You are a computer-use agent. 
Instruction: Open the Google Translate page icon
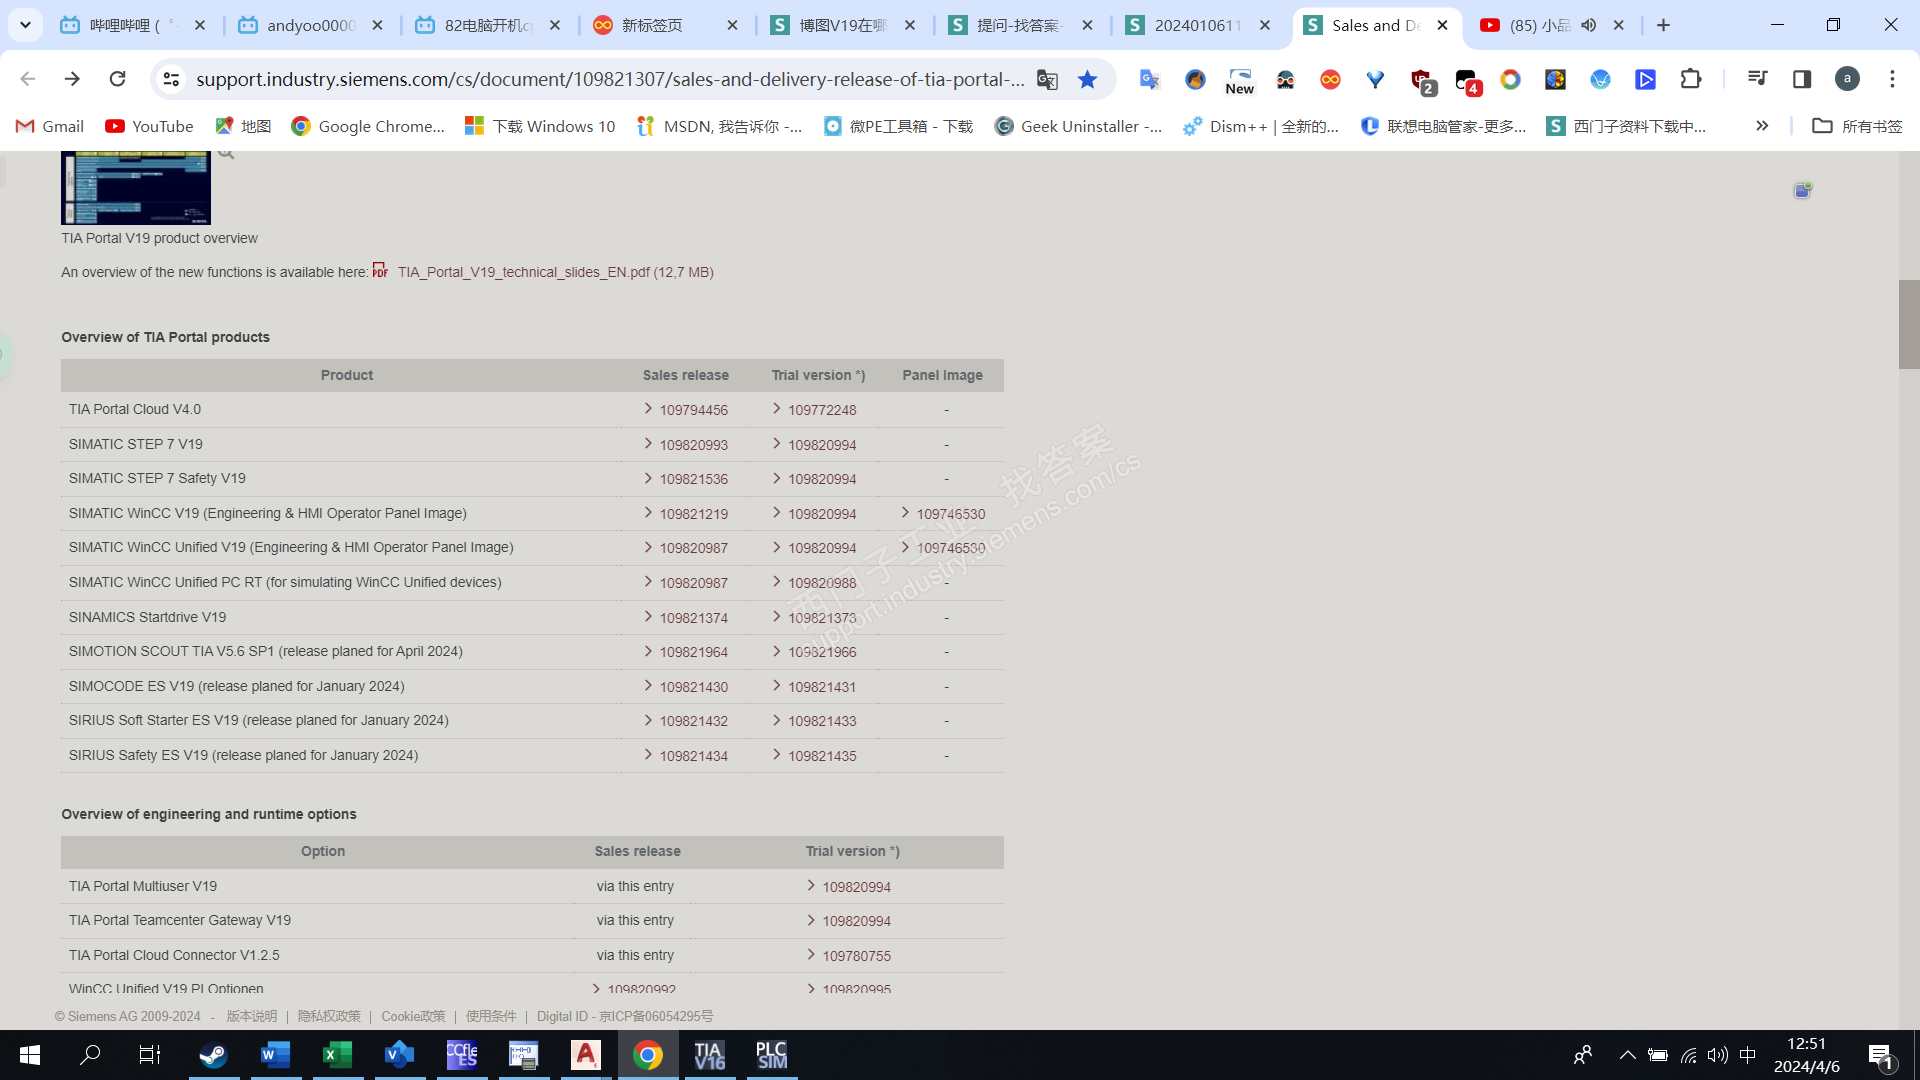[x=1047, y=79]
